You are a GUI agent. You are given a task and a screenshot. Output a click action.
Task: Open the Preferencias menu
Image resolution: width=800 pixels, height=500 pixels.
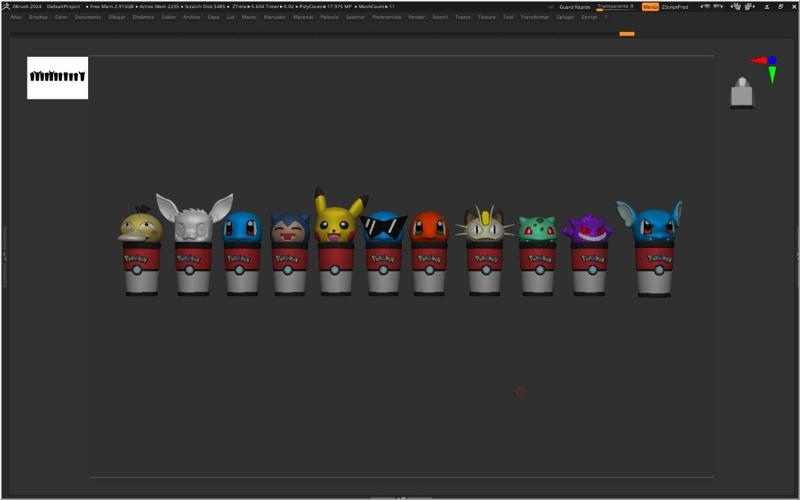(386, 17)
